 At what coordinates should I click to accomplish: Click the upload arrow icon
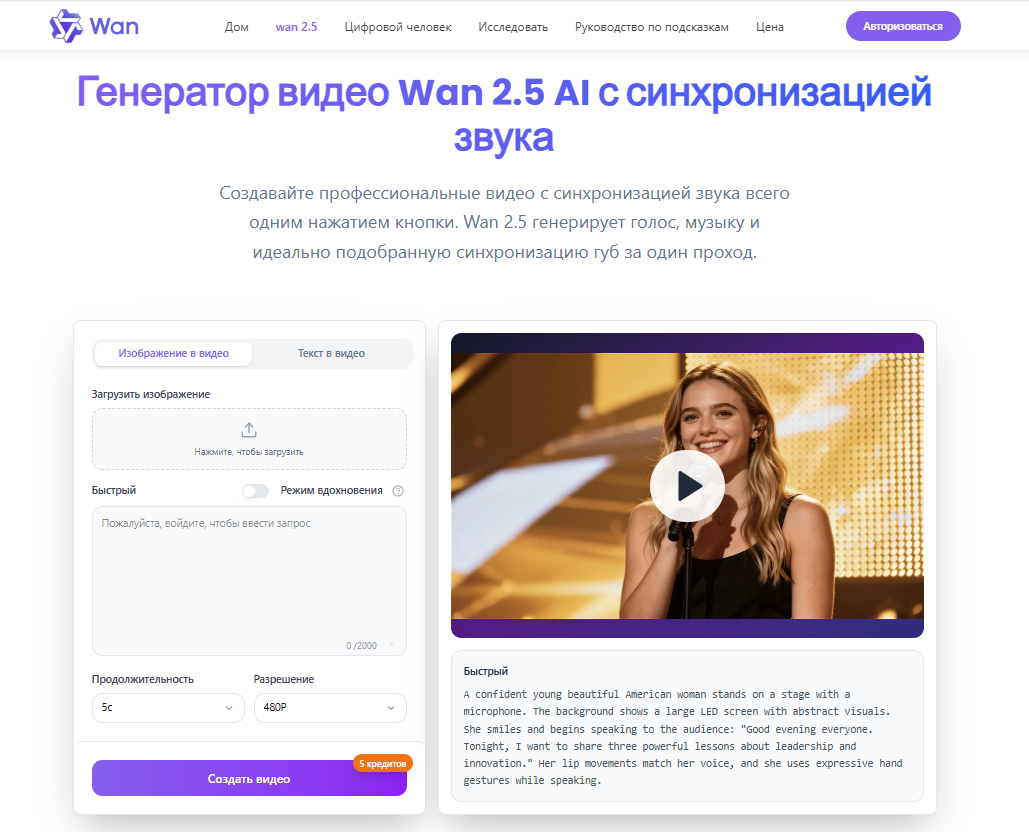pyautogui.click(x=249, y=430)
